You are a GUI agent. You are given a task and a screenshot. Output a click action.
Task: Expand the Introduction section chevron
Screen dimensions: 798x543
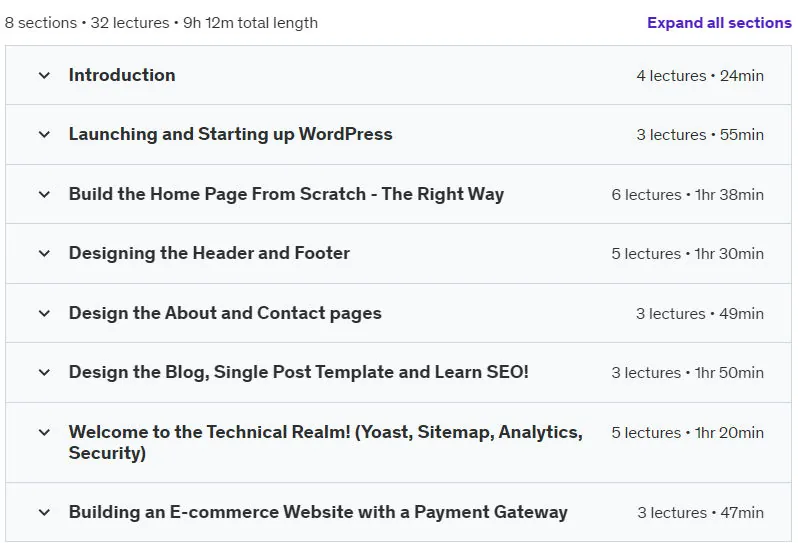pos(44,75)
